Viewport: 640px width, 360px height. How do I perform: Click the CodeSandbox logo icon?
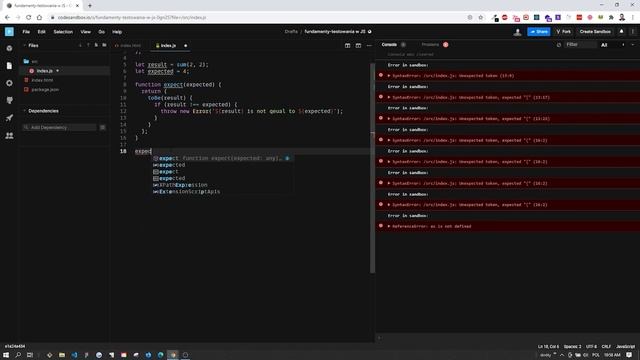[x=9, y=31]
